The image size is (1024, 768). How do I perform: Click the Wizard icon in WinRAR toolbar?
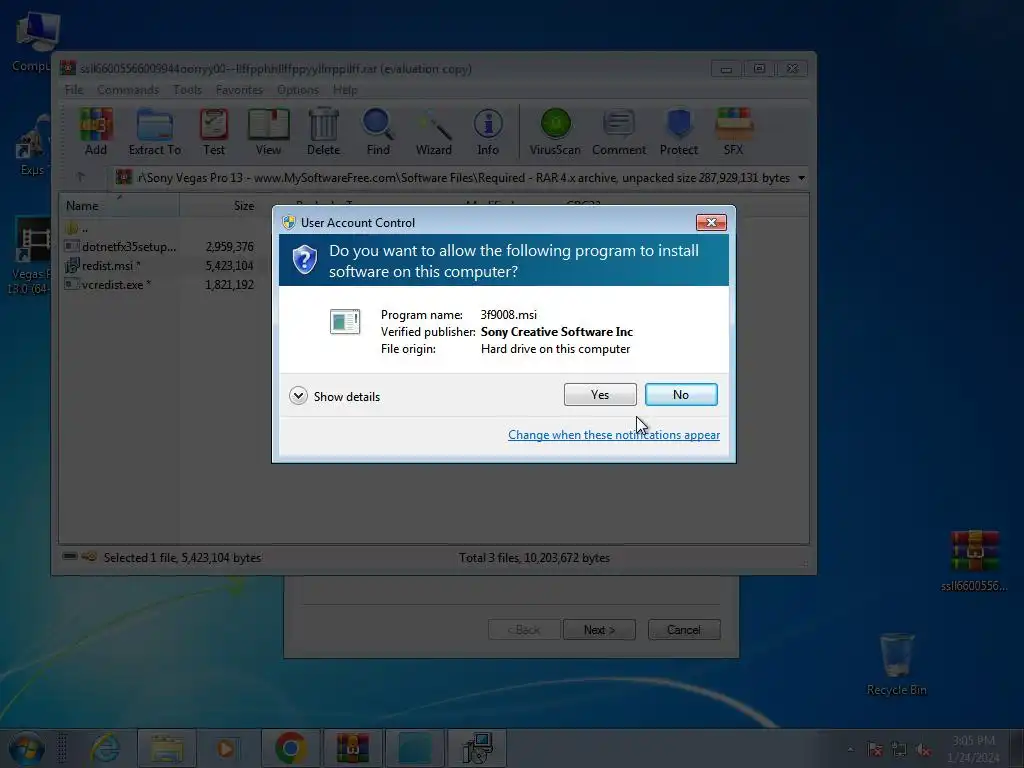(434, 132)
